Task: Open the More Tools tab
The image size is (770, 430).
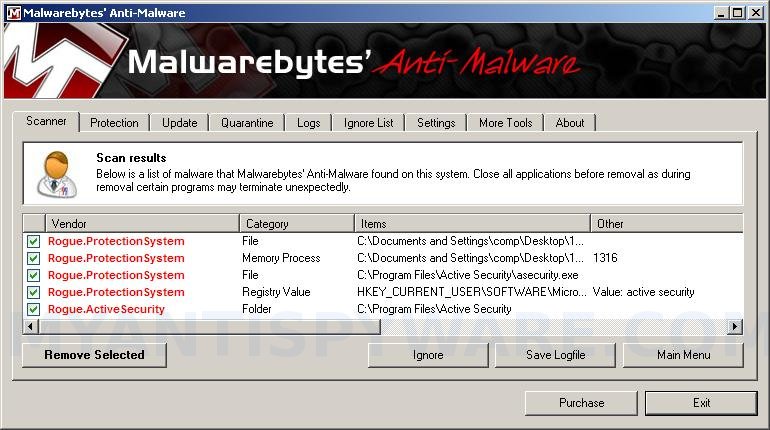Action: (505, 123)
